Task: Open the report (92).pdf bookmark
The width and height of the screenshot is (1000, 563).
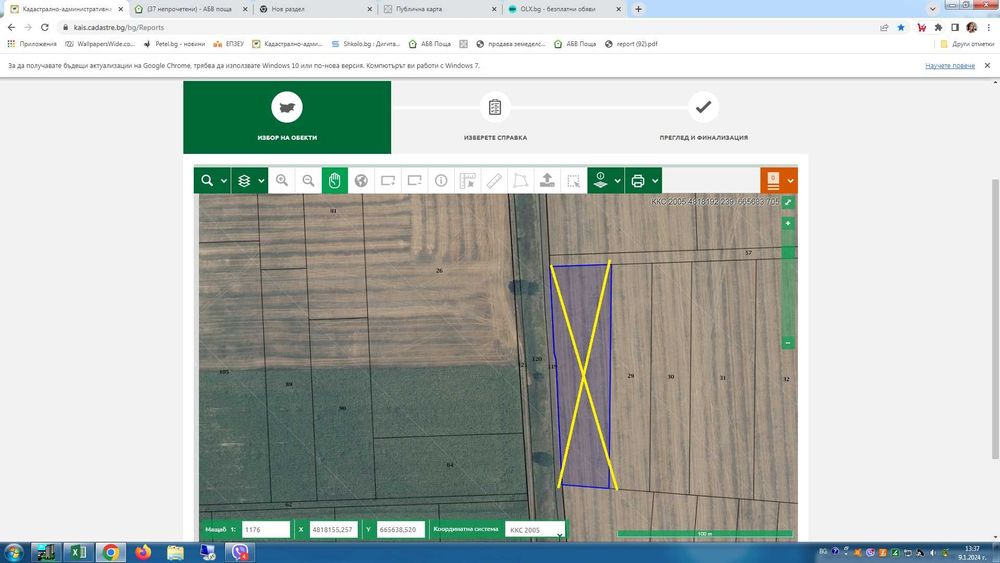Action: (x=631, y=44)
